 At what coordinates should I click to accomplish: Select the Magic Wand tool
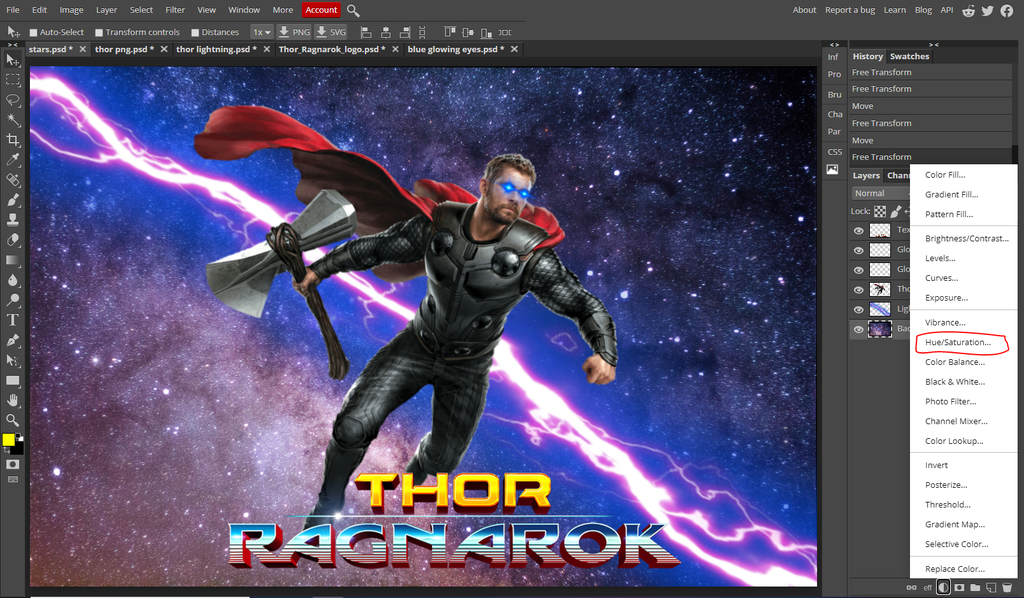tap(13, 120)
